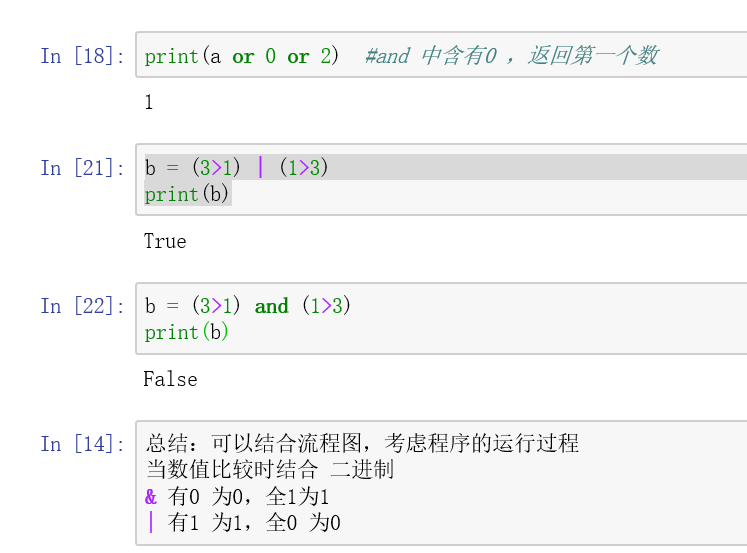This screenshot has width=747, height=553.
Task: Click the False output text
Action: [x=170, y=379]
